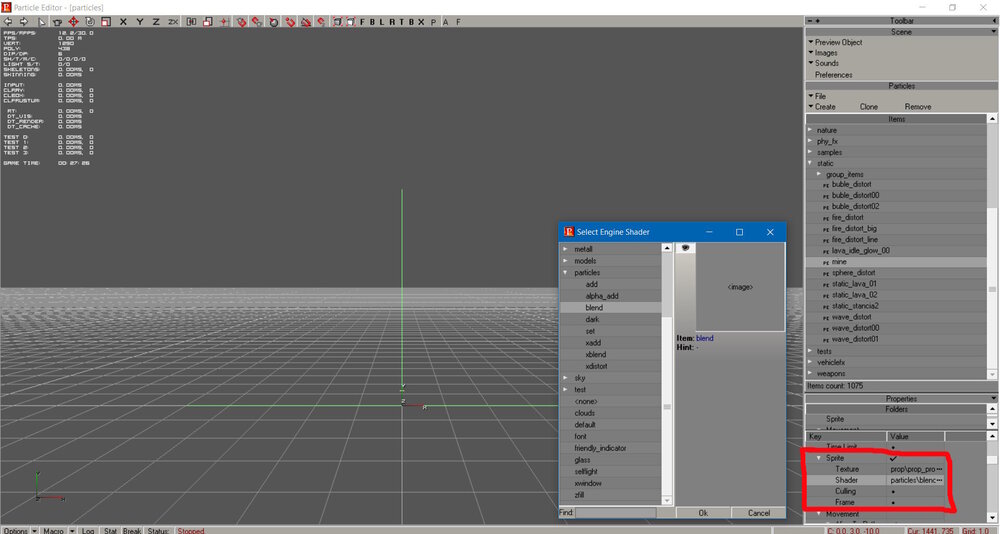
Task: Switch to Front view with F button
Action: 362,21
